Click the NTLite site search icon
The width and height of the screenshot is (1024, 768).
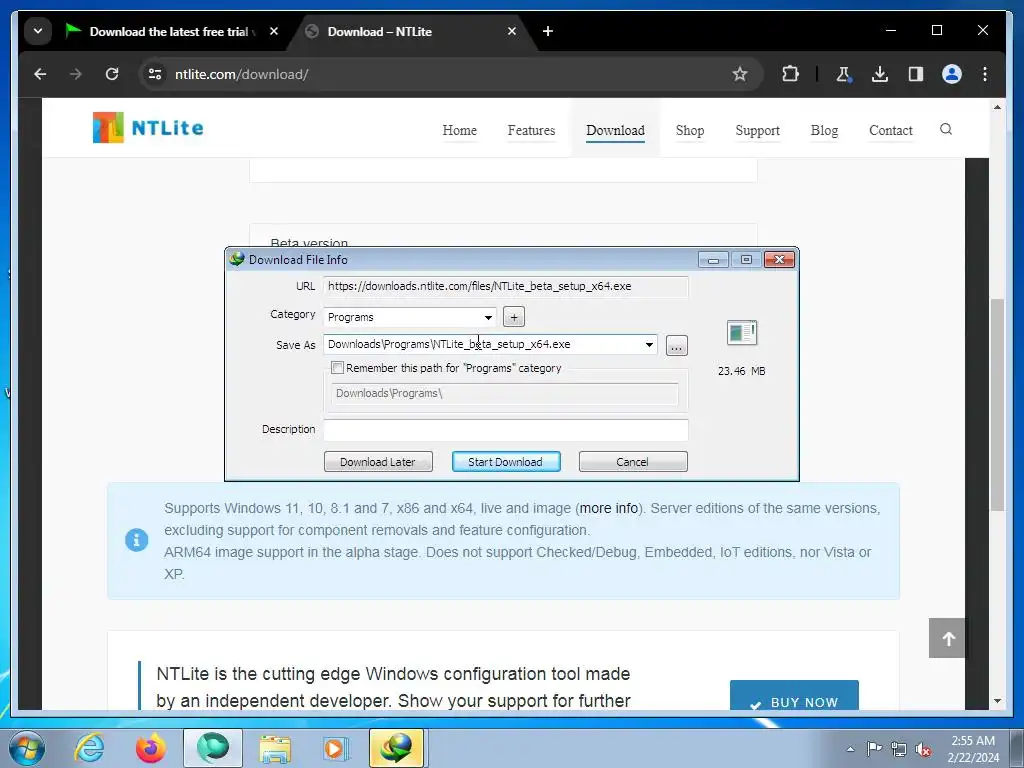(x=945, y=129)
